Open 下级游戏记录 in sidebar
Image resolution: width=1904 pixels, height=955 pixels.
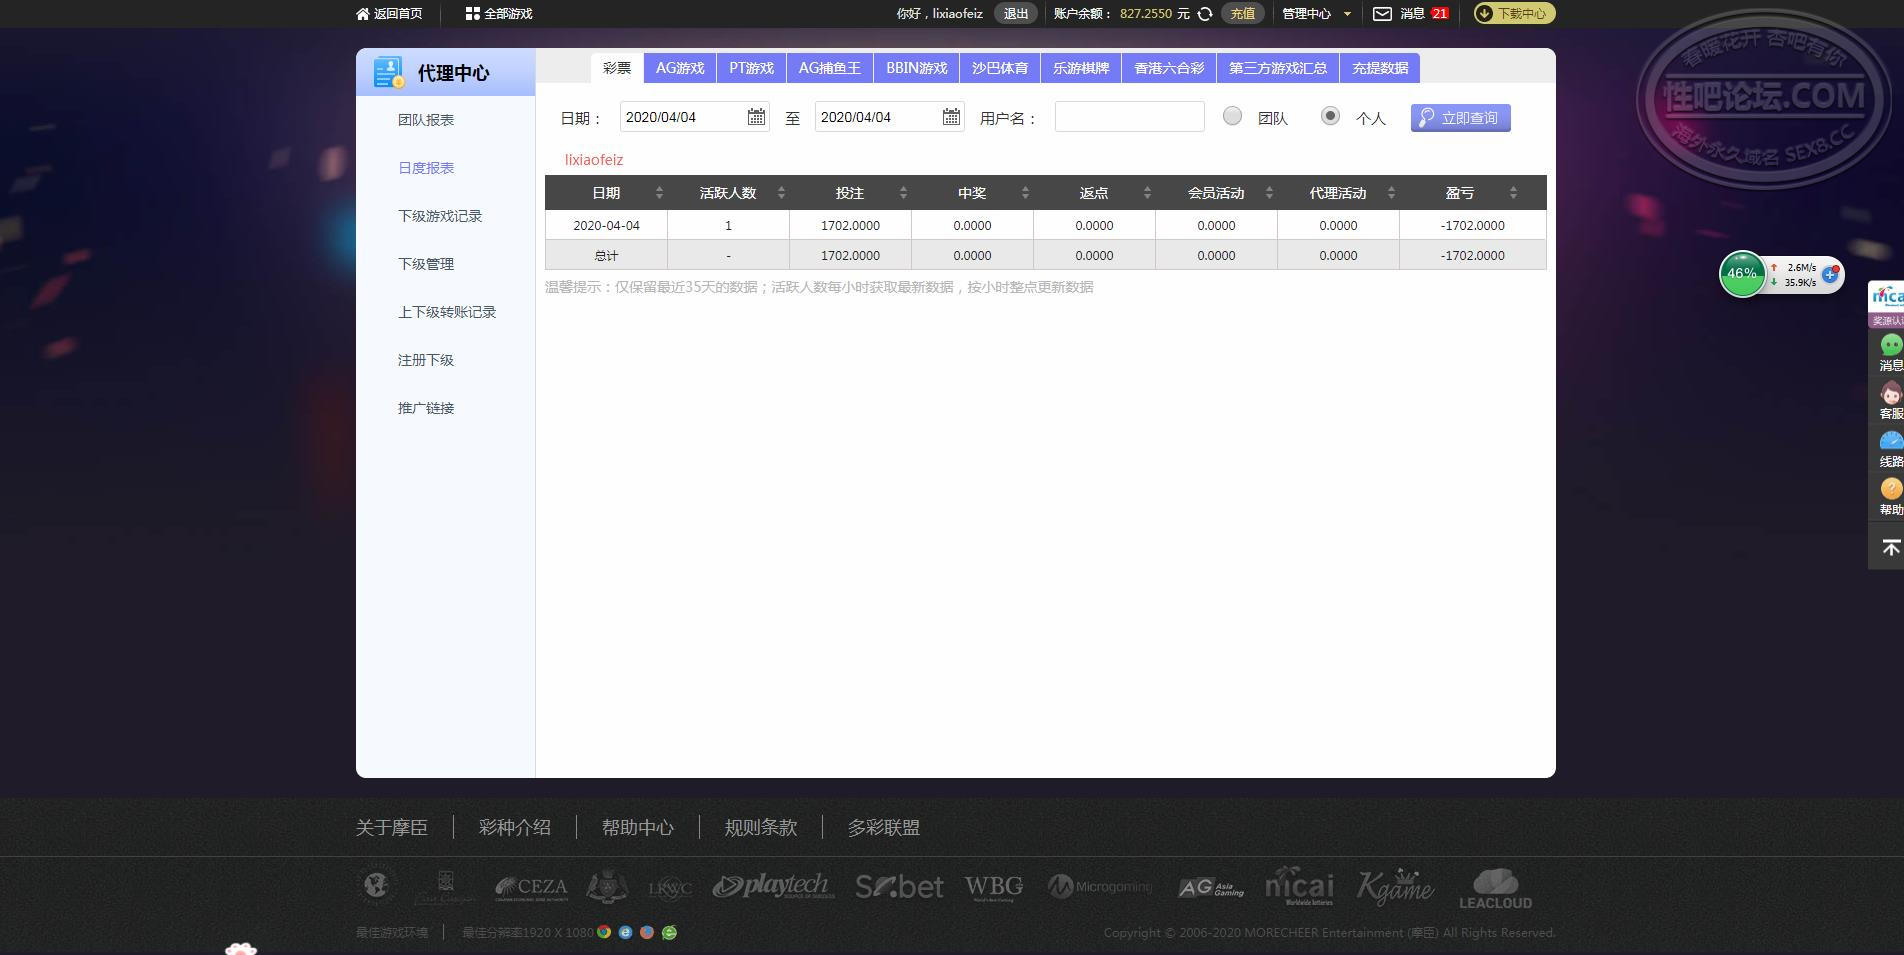coord(440,216)
